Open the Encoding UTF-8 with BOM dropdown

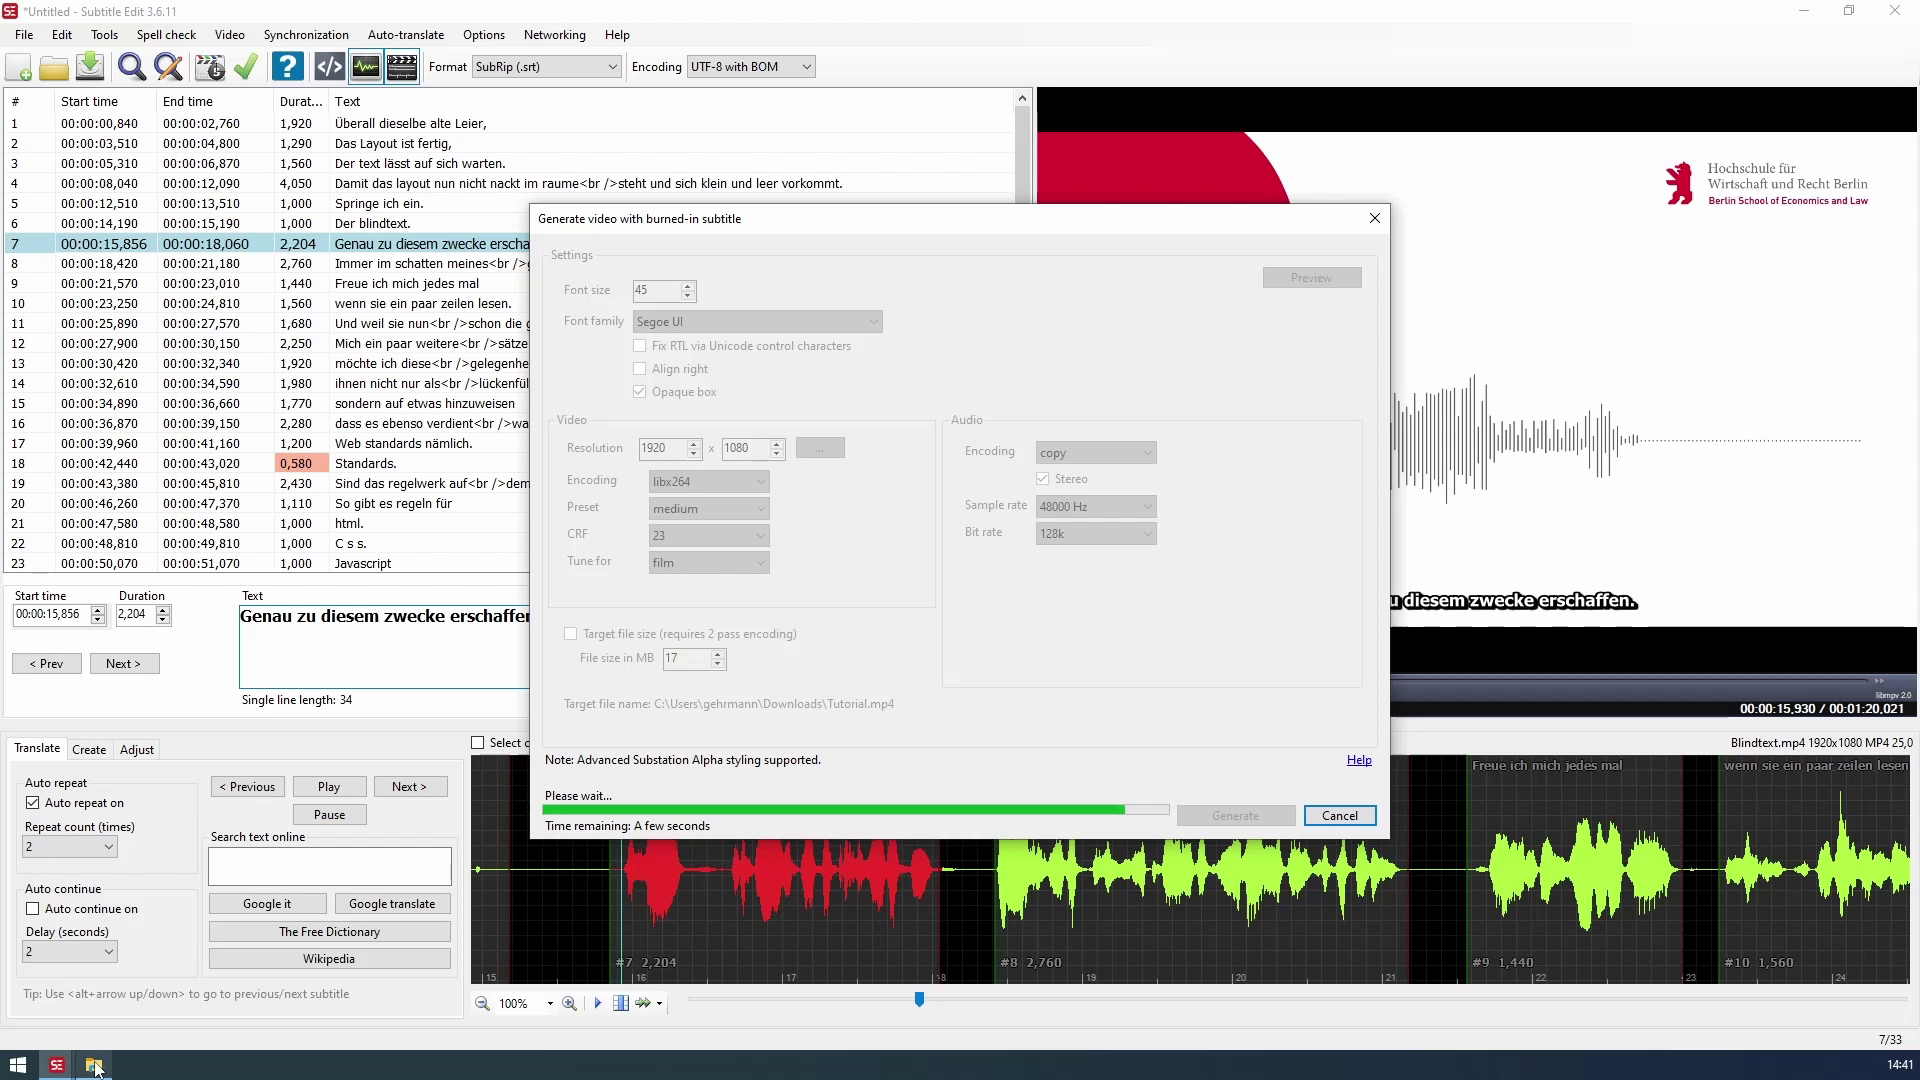pyautogui.click(x=806, y=67)
